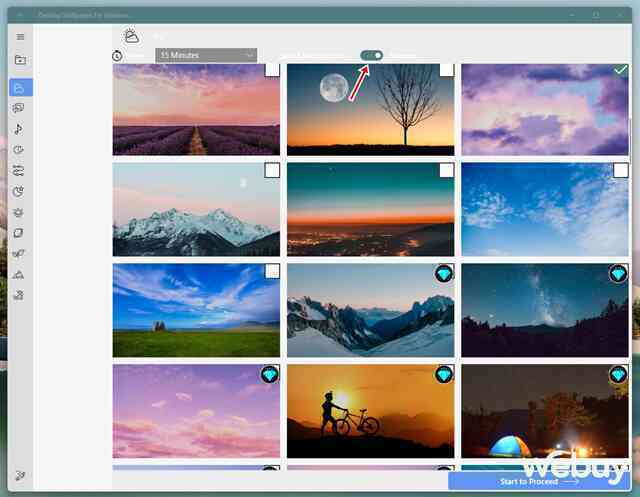The image size is (640, 497).
Task: Click the clock icon beside the interval dropdown
Action: (117, 55)
